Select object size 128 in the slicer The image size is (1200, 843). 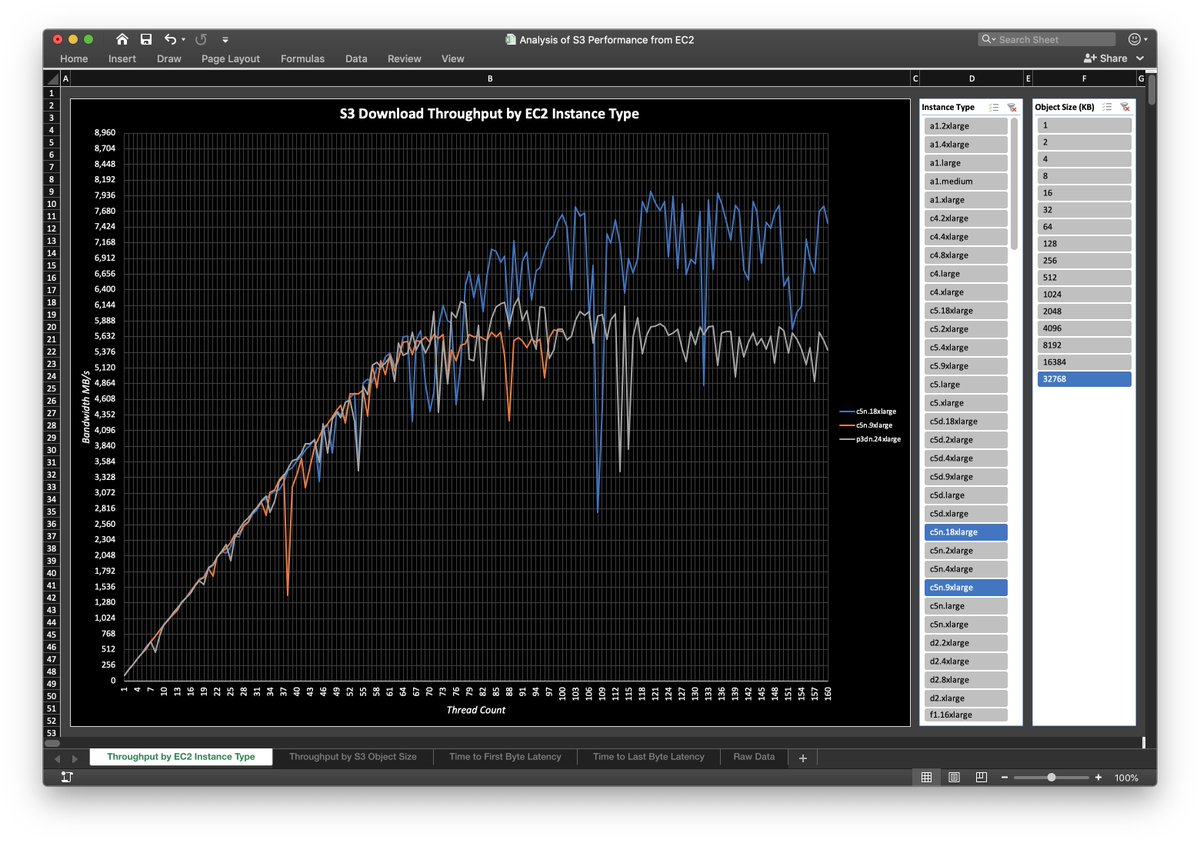1084,244
